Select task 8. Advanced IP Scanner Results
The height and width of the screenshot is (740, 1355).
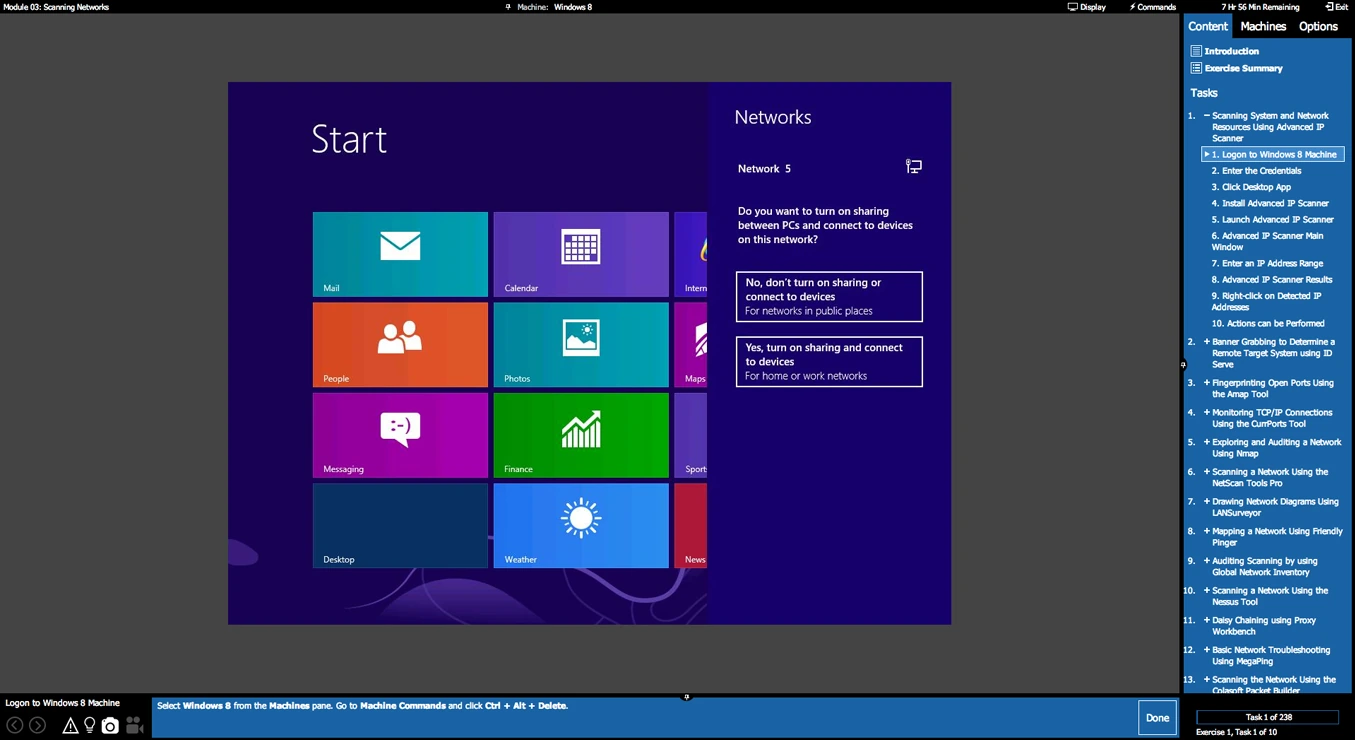pos(1272,279)
